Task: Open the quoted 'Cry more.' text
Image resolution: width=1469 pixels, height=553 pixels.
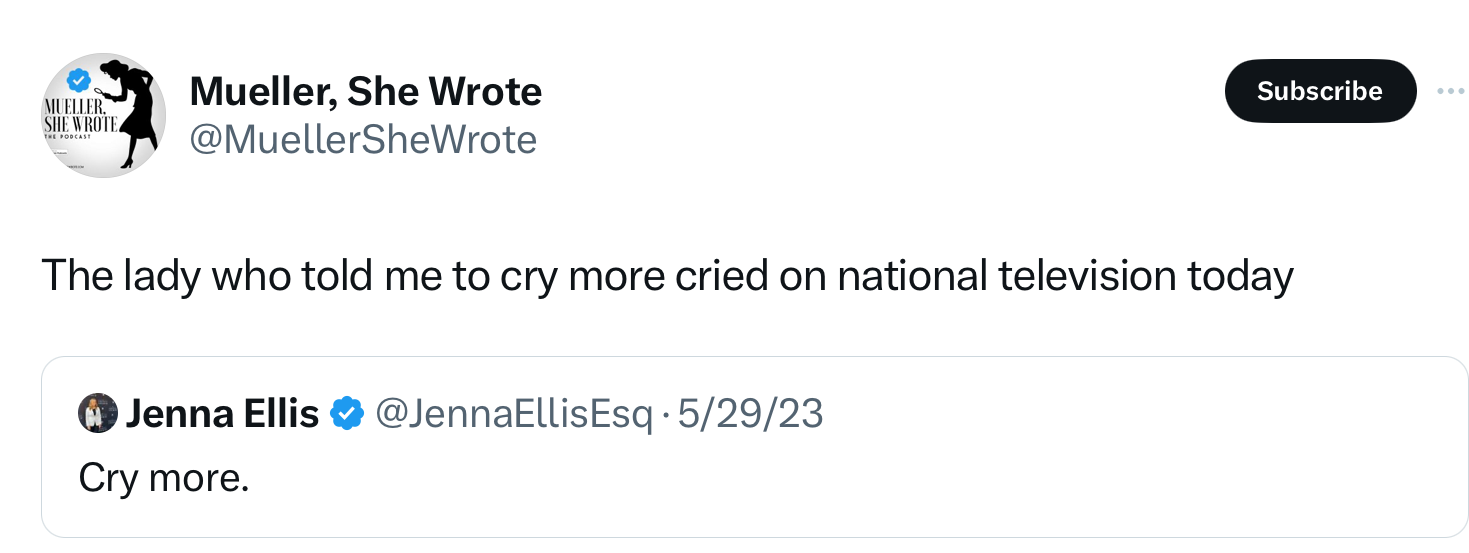Action: 164,479
